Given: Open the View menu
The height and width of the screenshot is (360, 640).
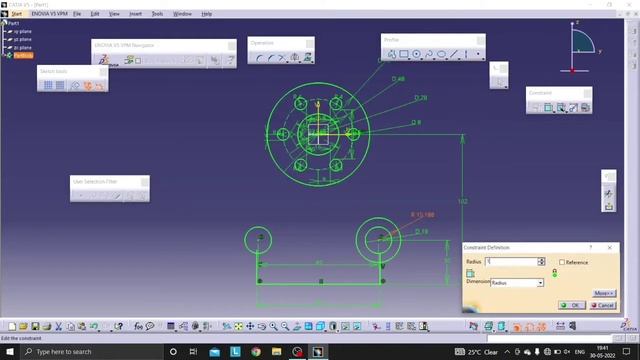Looking at the screenshot, I should coord(114,14).
